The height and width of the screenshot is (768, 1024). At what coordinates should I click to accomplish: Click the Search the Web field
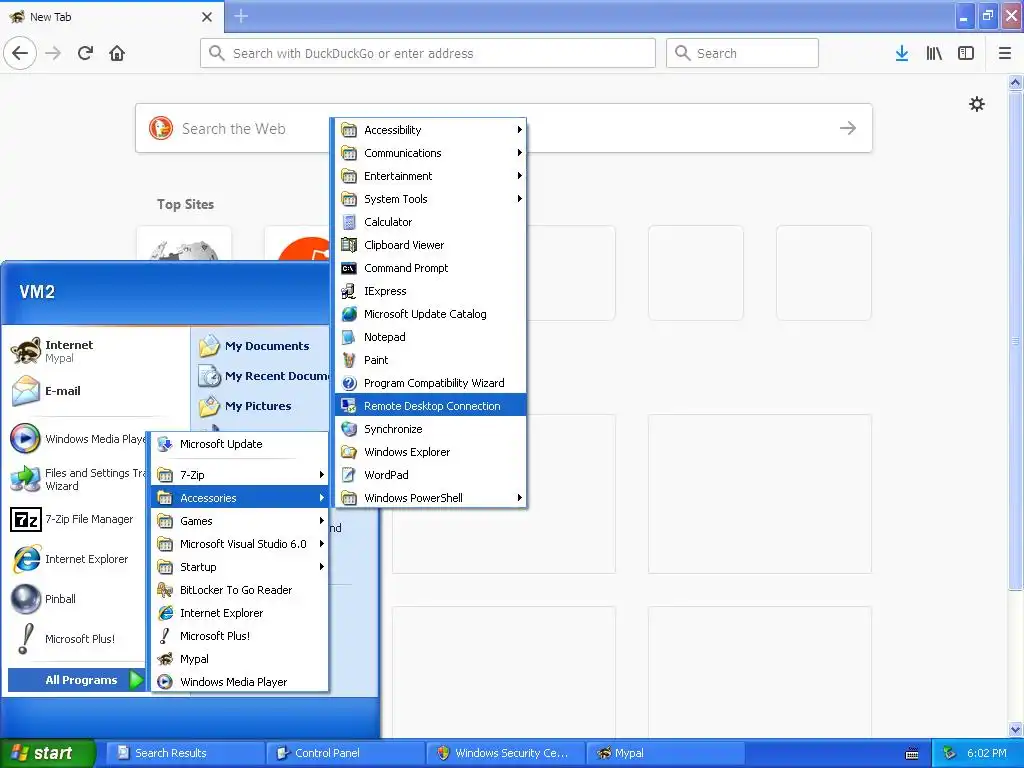(503, 128)
